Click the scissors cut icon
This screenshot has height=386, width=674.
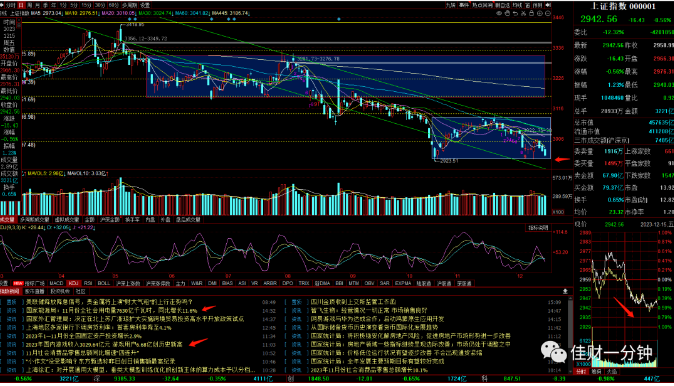coord(524,13)
